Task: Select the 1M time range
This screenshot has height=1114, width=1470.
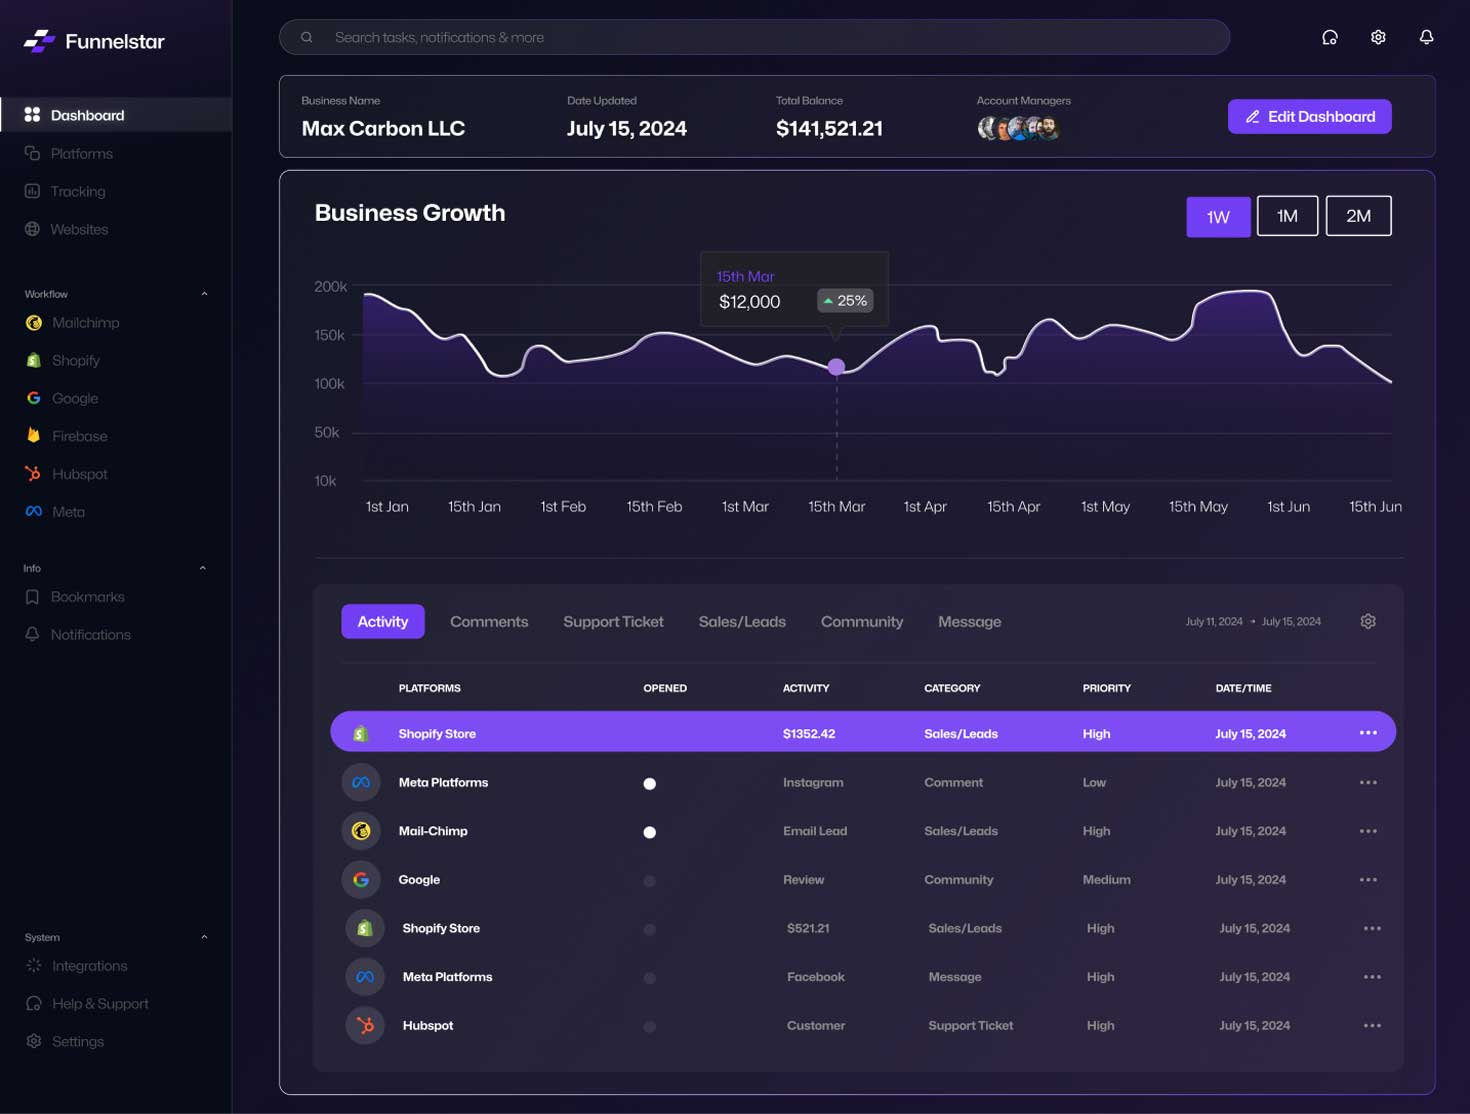Action: click(1287, 216)
